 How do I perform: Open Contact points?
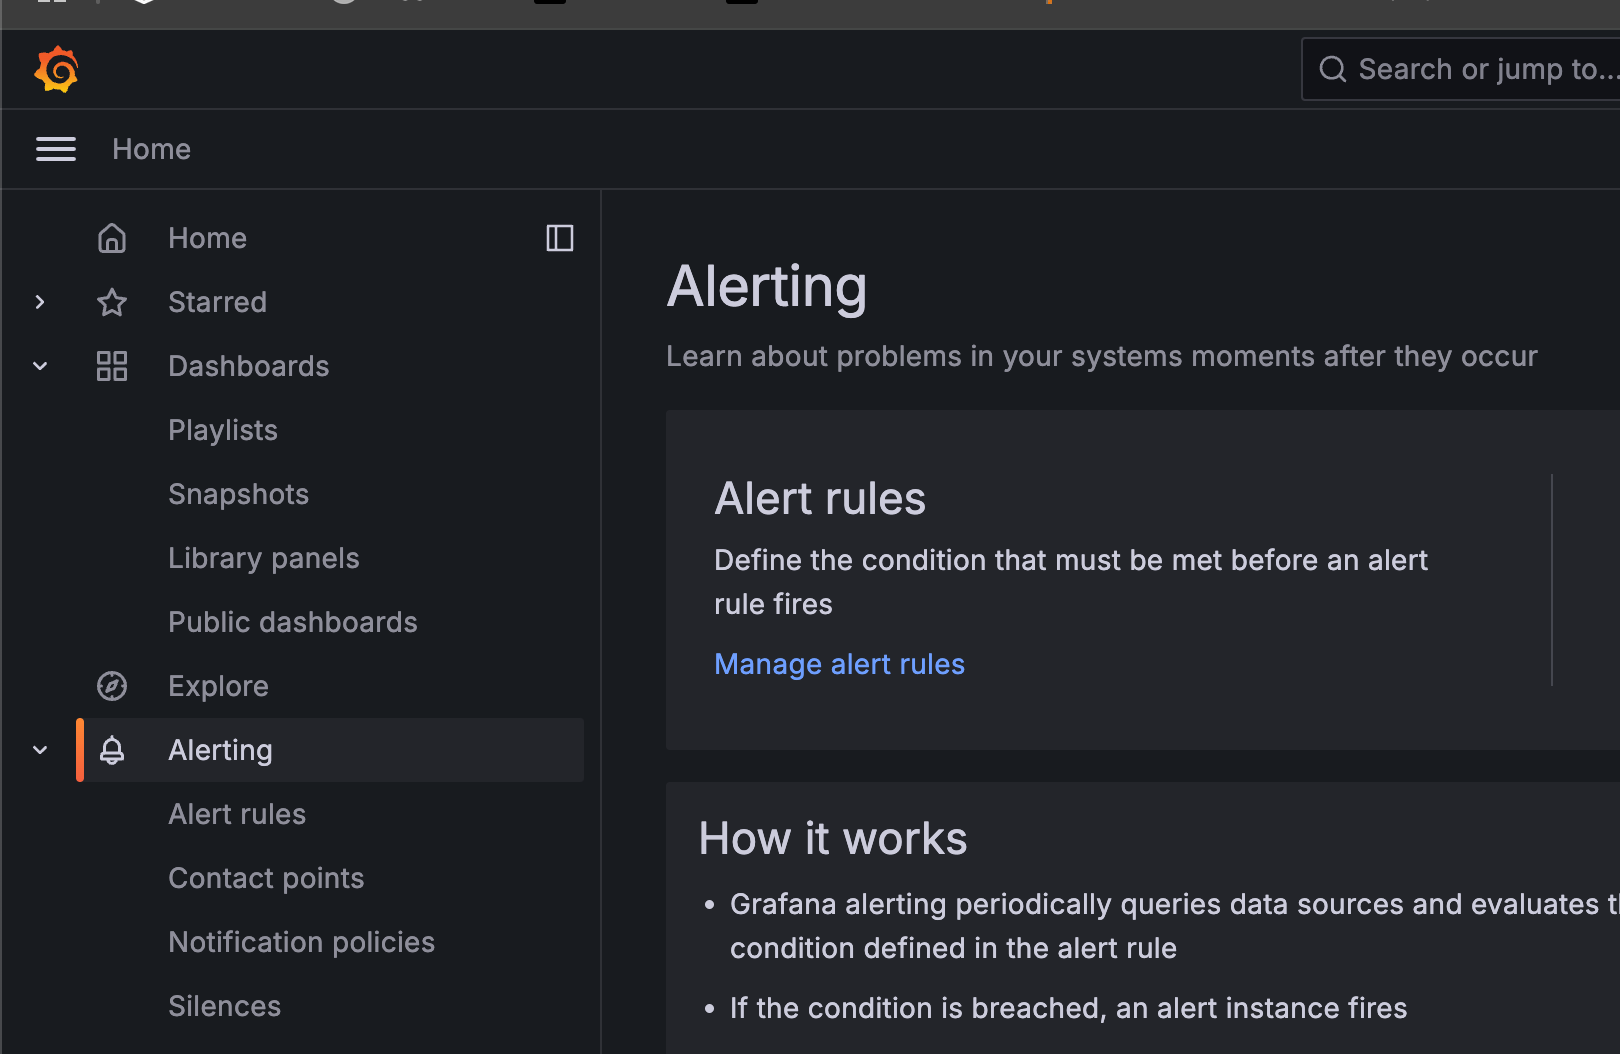(266, 878)
